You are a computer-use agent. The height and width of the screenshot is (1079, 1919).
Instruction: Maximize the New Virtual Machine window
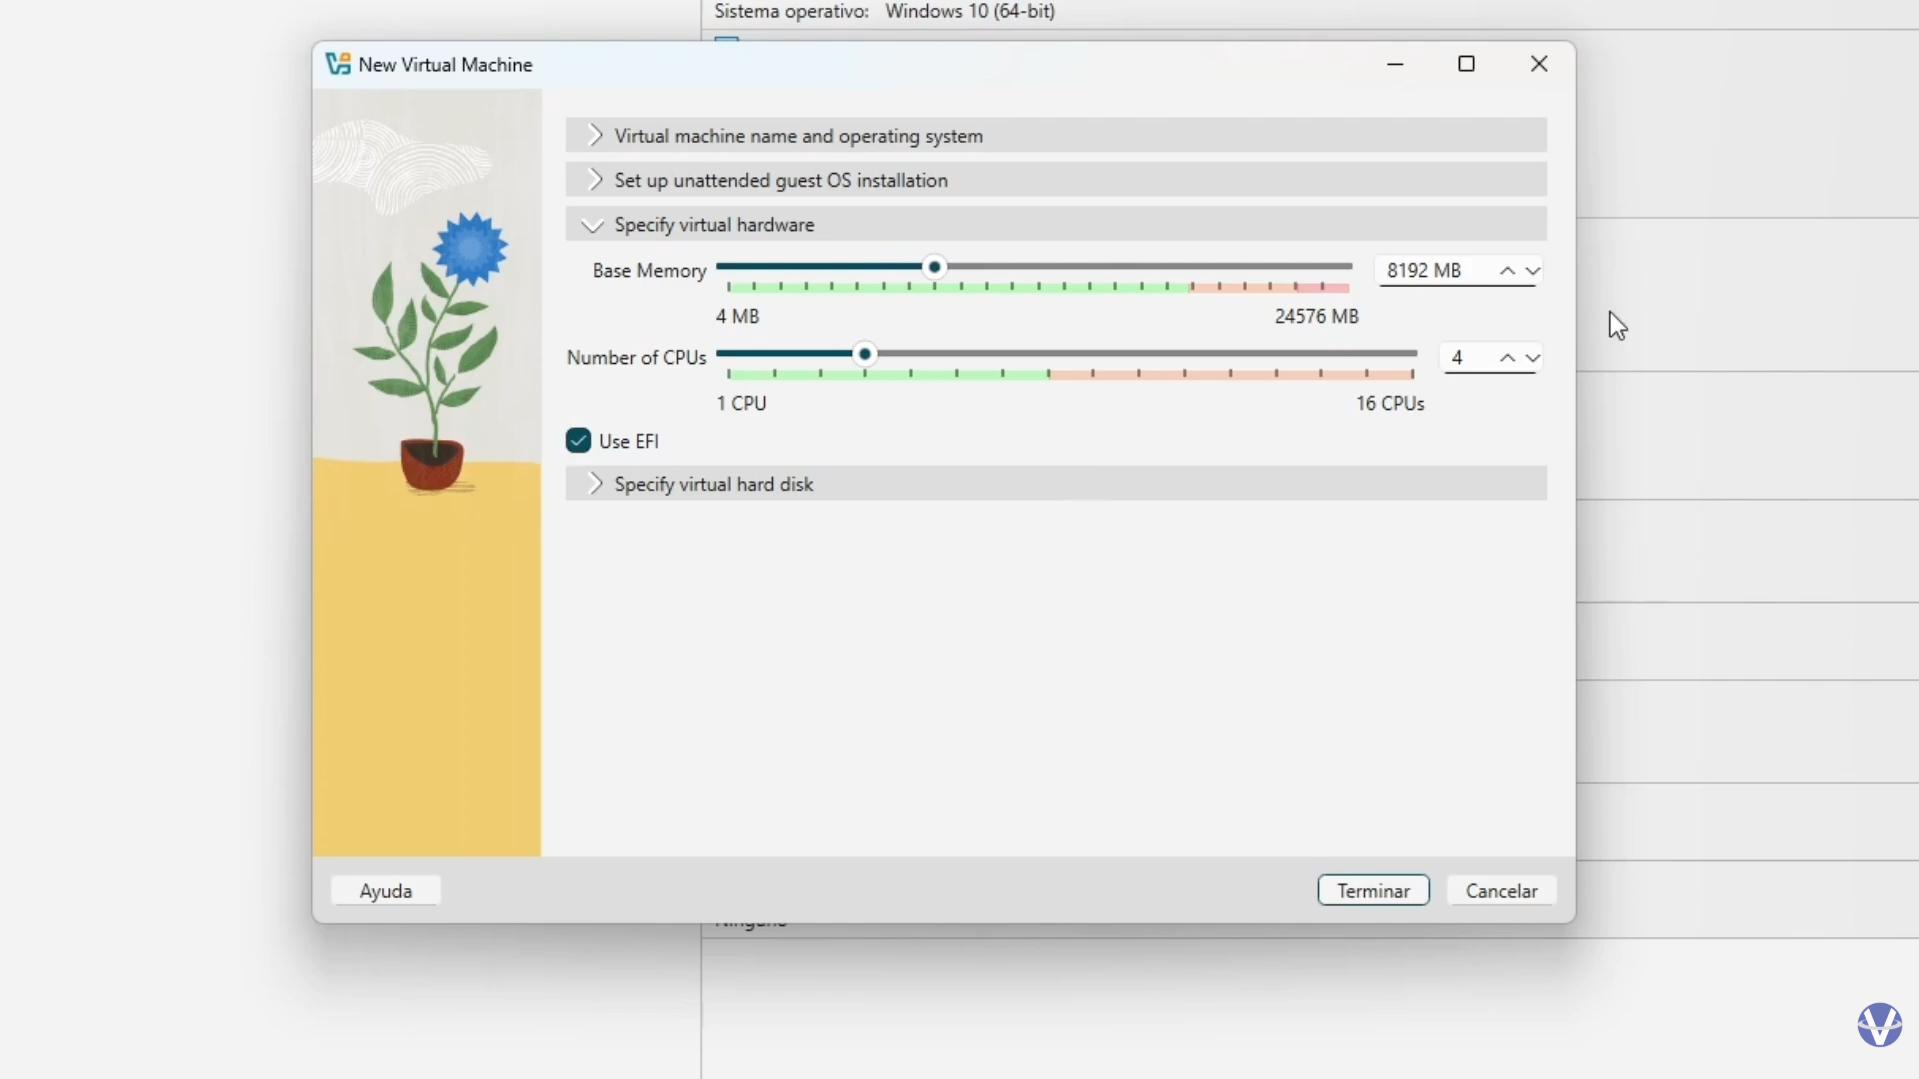(x=1466, y=64)
